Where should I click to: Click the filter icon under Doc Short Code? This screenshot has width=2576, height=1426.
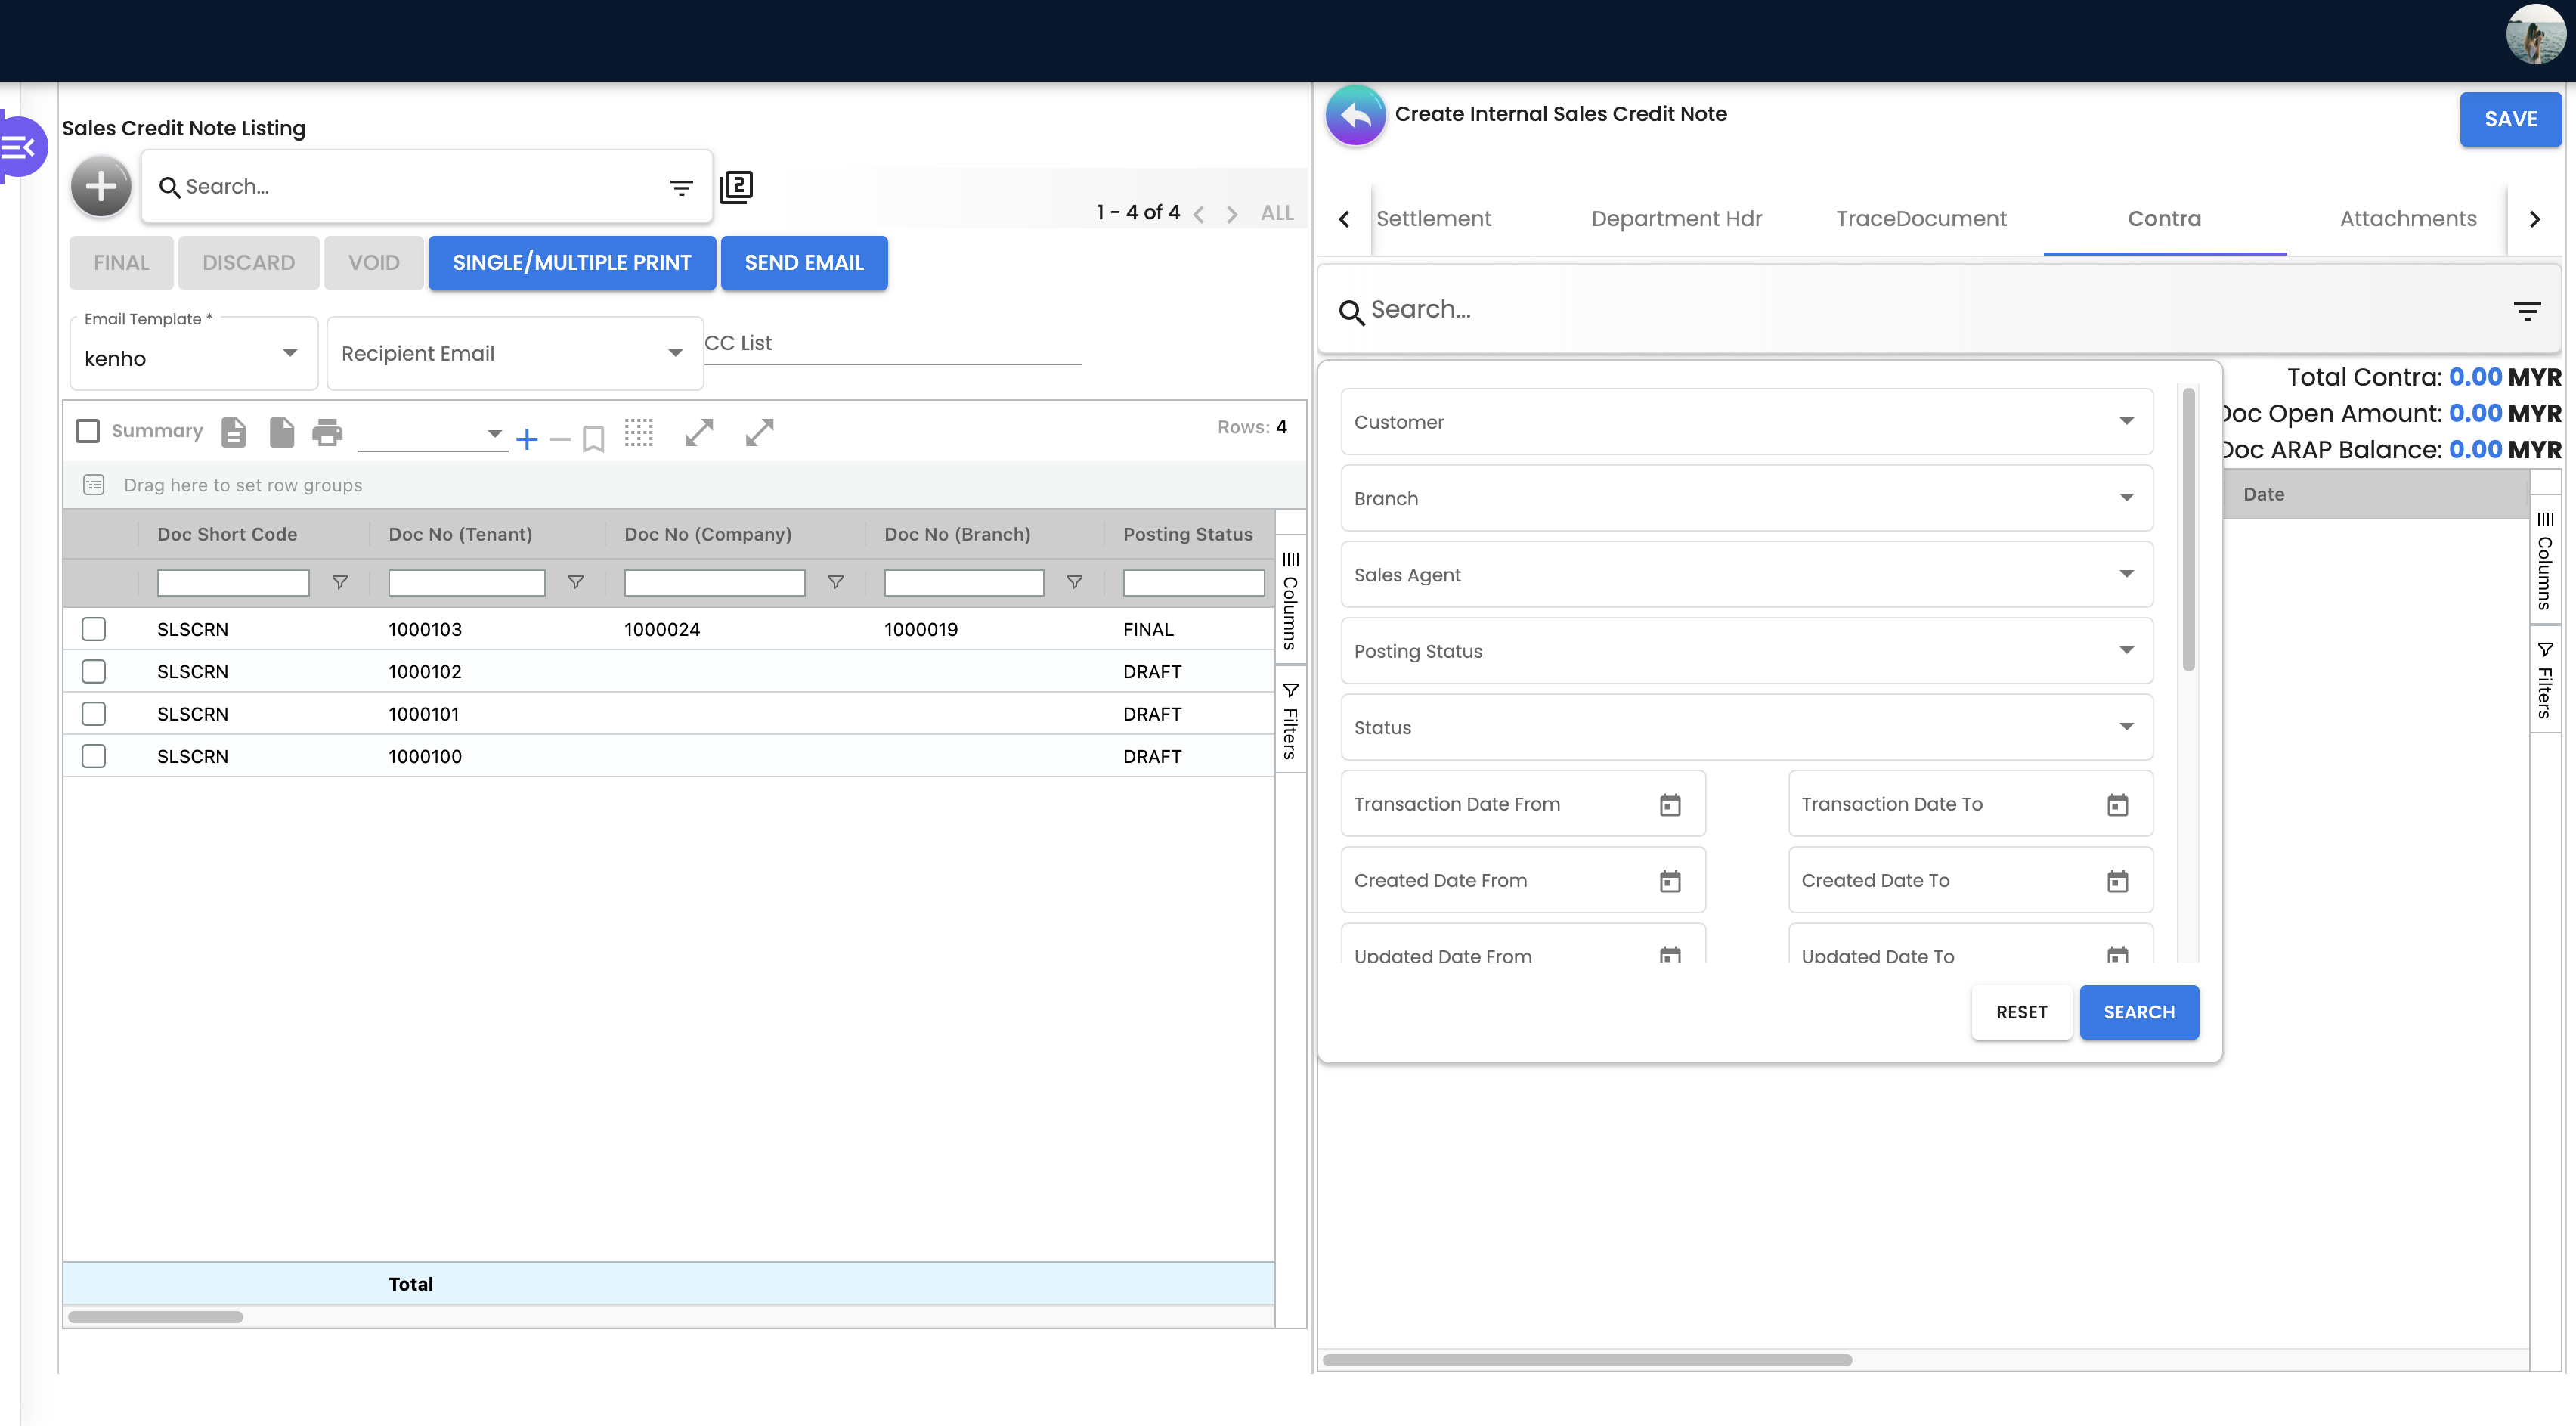pyautogui.click(x=340, y=582)
